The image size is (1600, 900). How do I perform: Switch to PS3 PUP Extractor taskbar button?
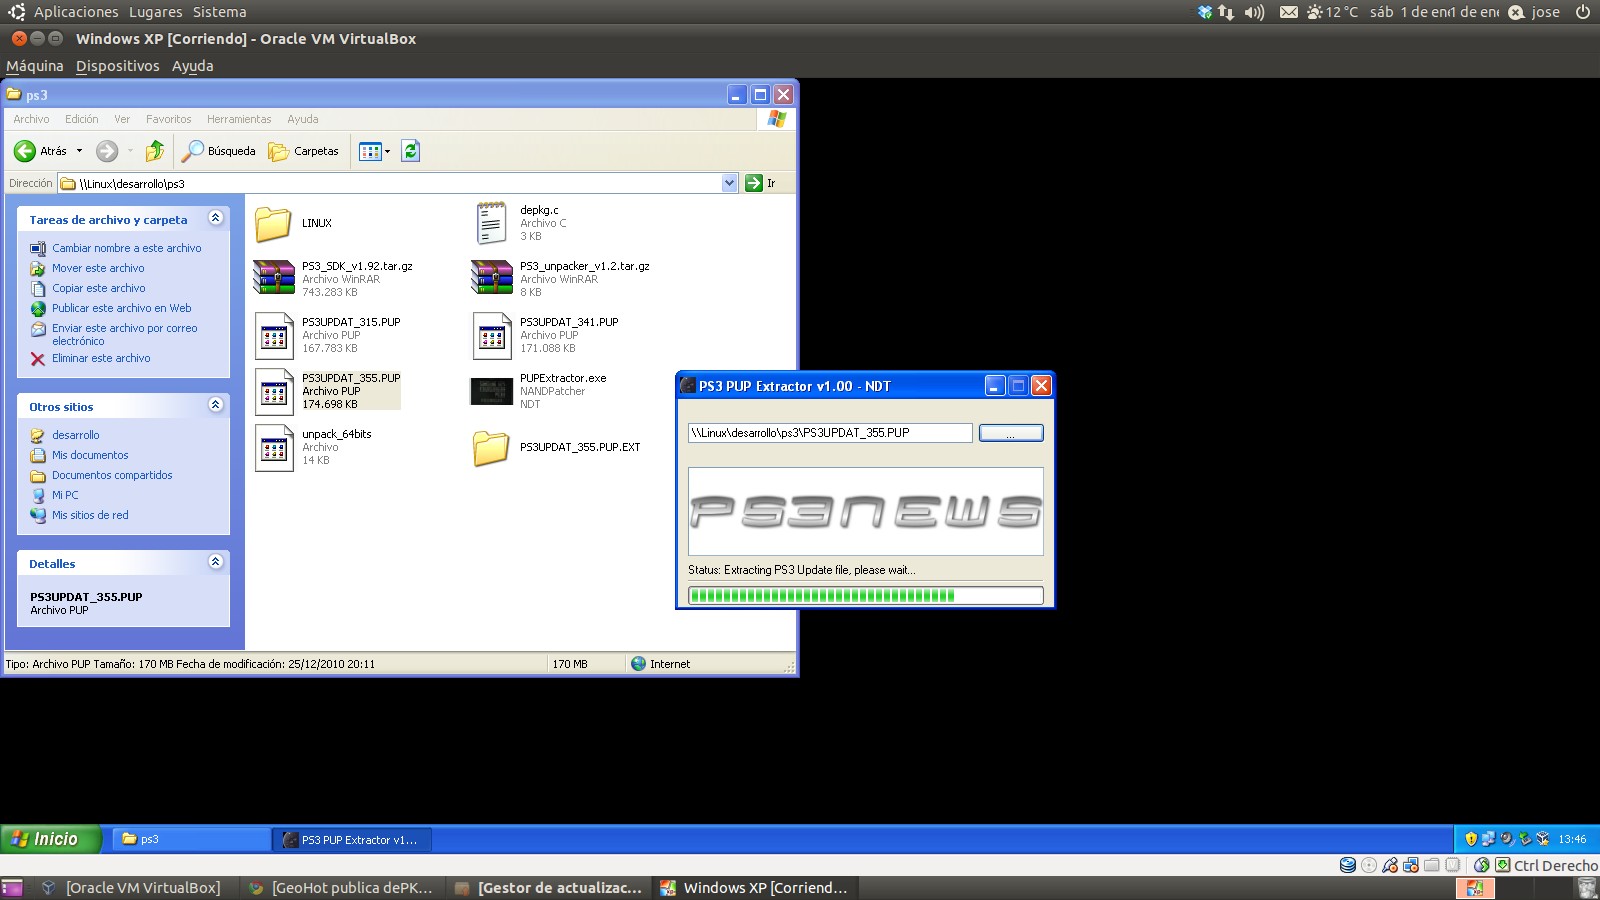[x=352, y=839]
